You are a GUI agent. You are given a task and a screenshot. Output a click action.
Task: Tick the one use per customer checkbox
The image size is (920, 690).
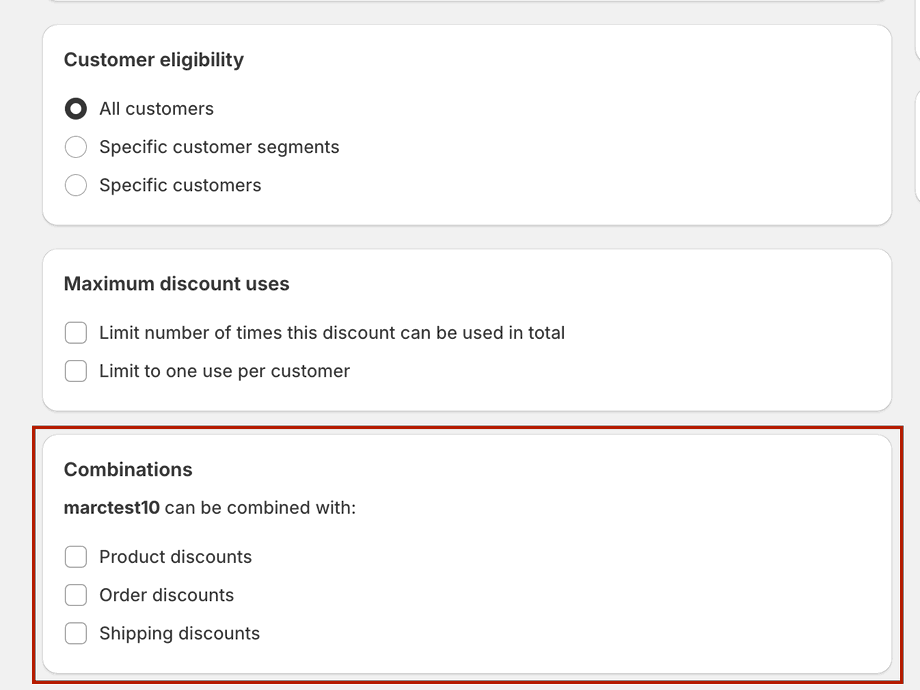(76, 371)
